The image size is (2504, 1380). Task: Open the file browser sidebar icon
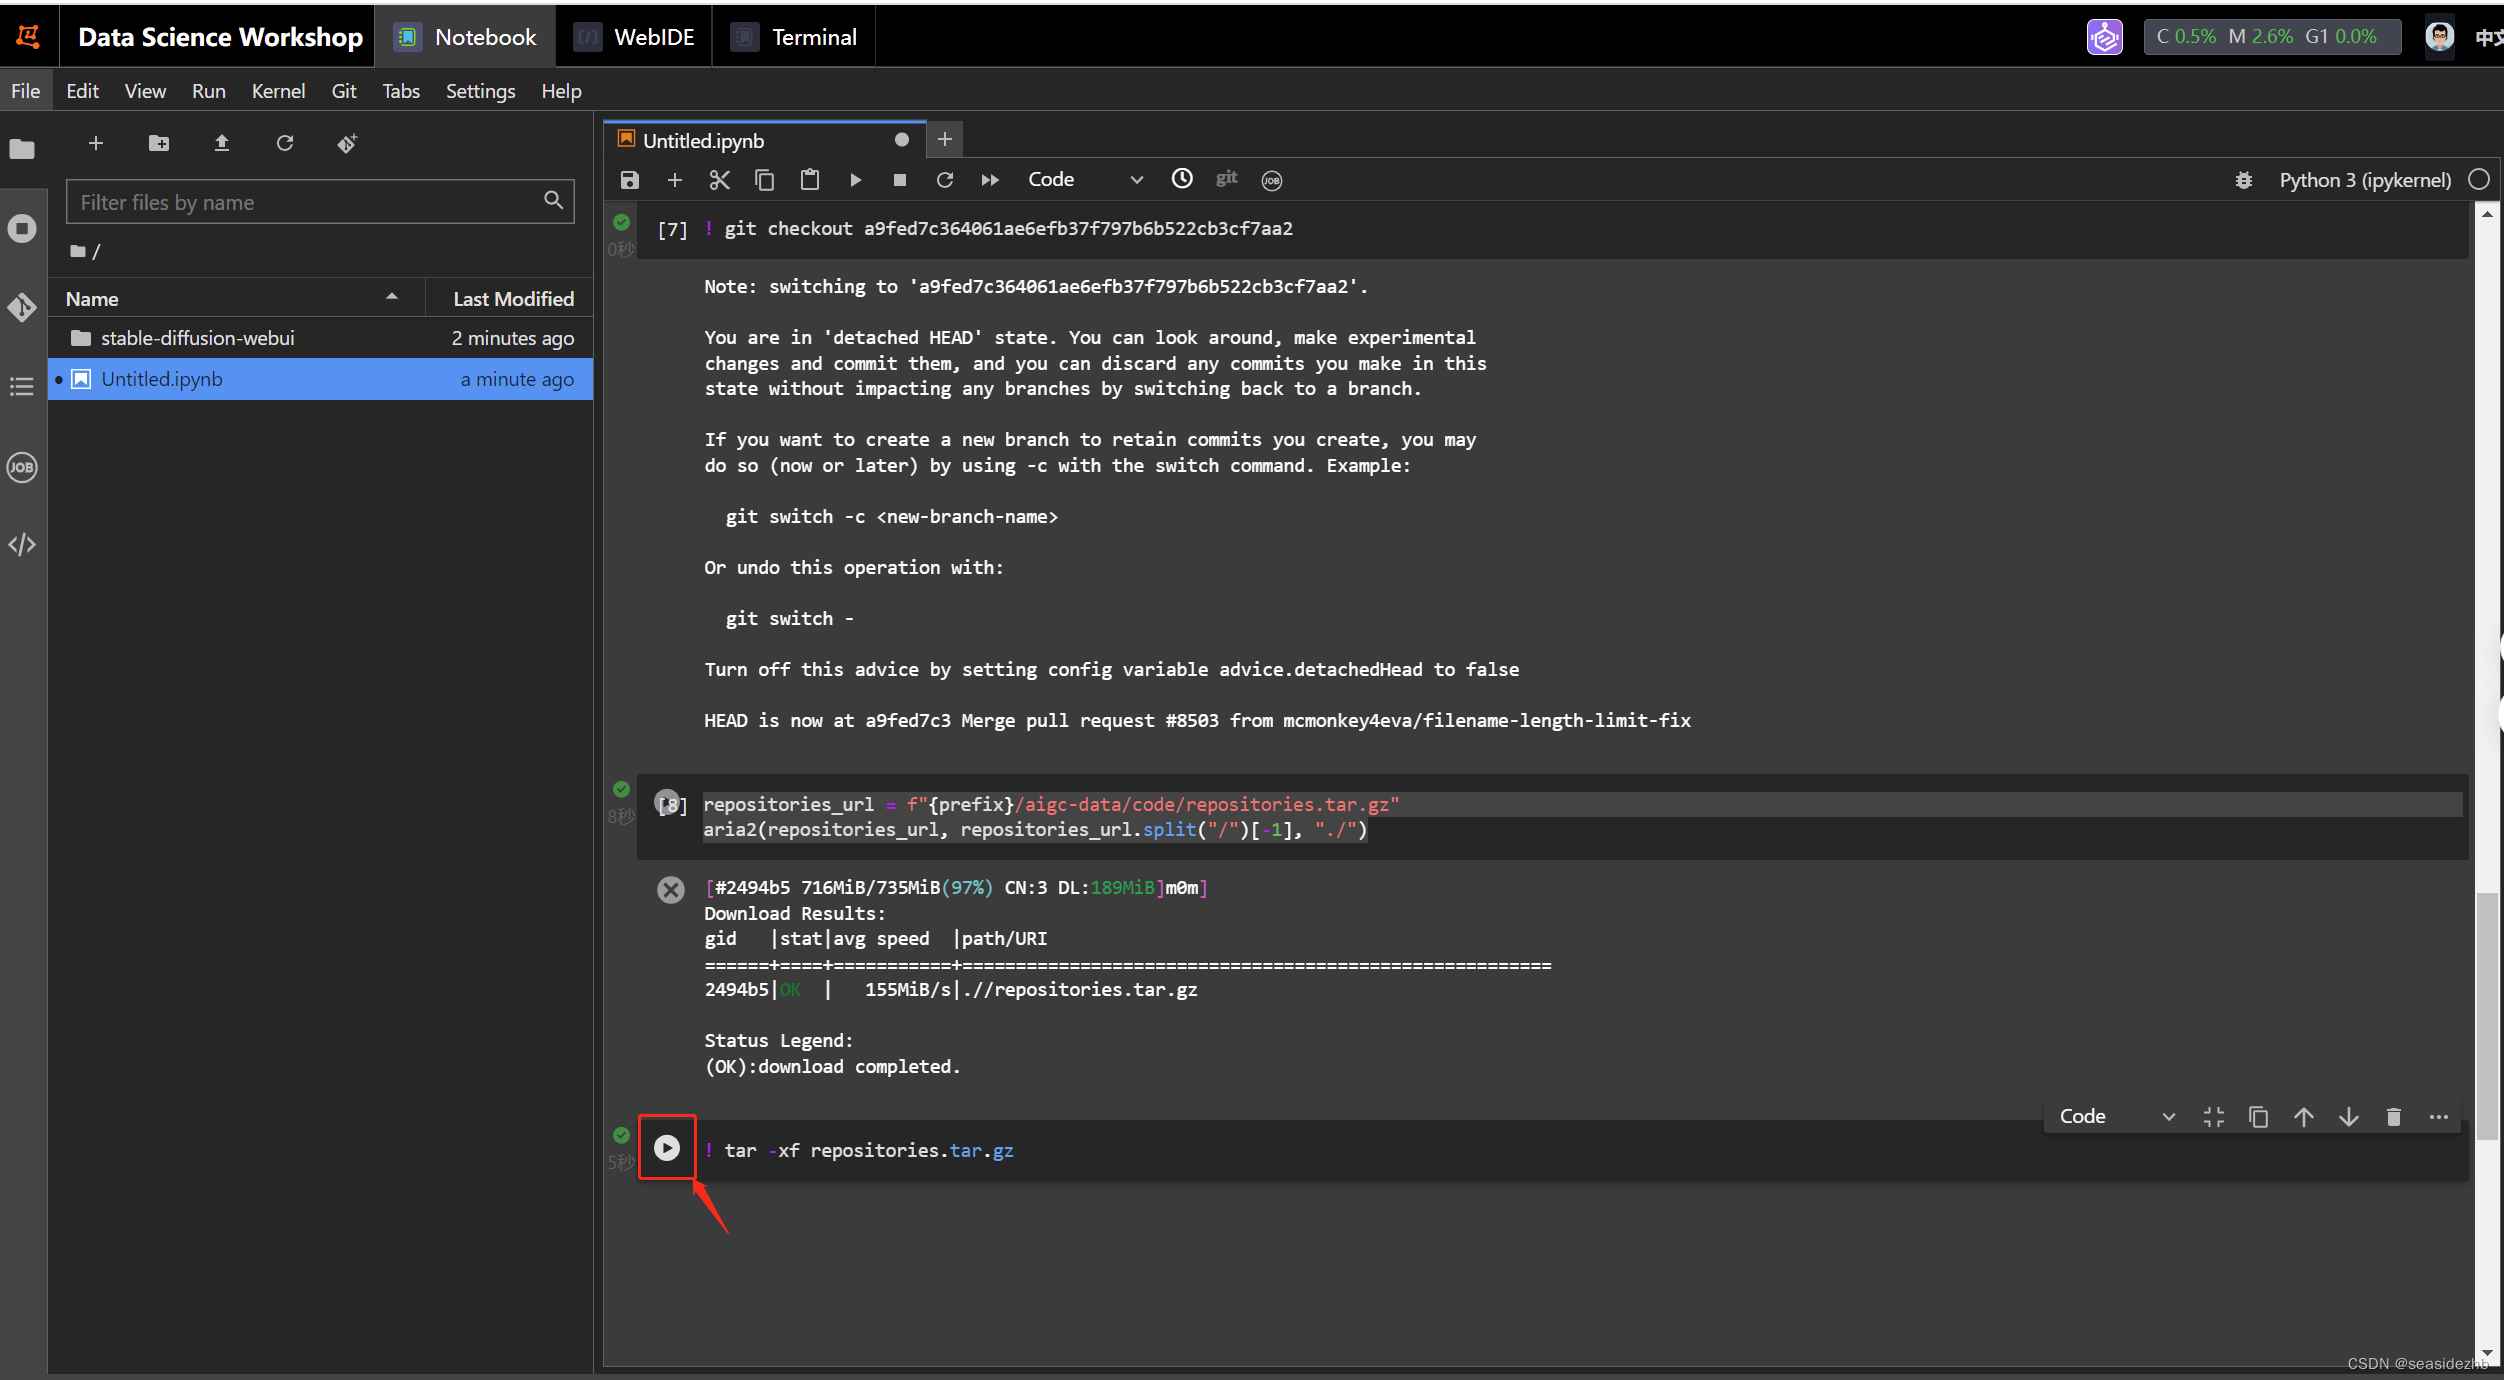pyautogui.click(x=22, y=149)
